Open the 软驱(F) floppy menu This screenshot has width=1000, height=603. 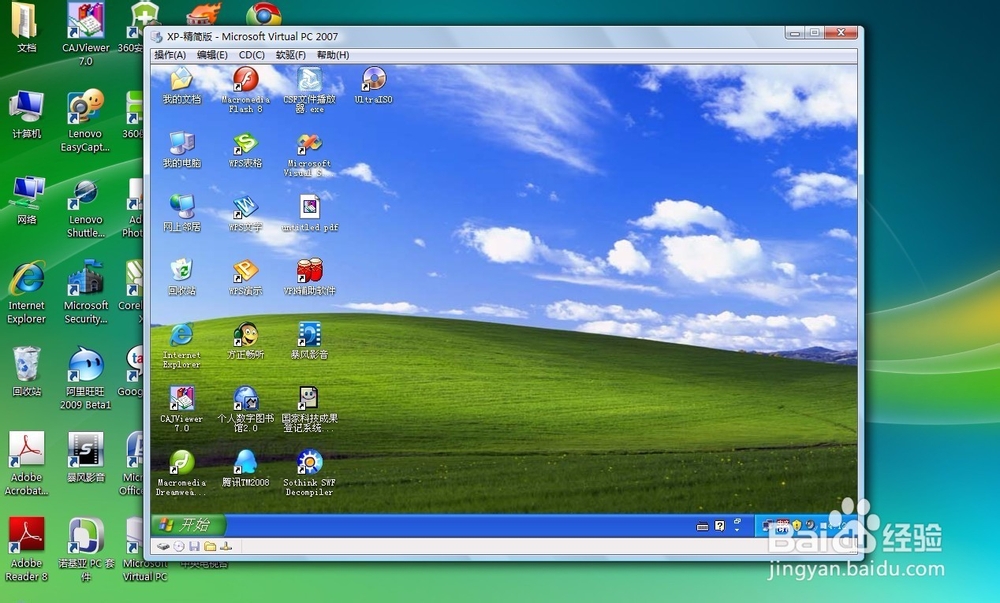point(291,55)
